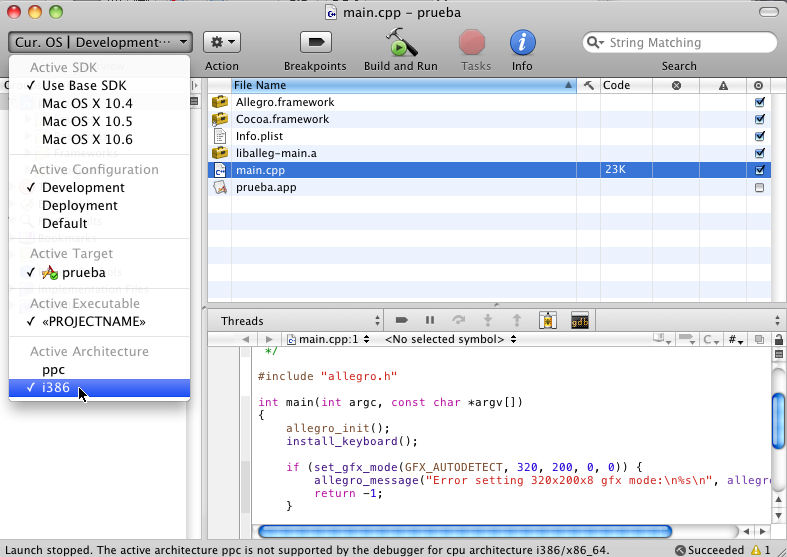Toggle target checkbox for Allegro.framework
787x557 pixels.
click(x=759, y=102)
